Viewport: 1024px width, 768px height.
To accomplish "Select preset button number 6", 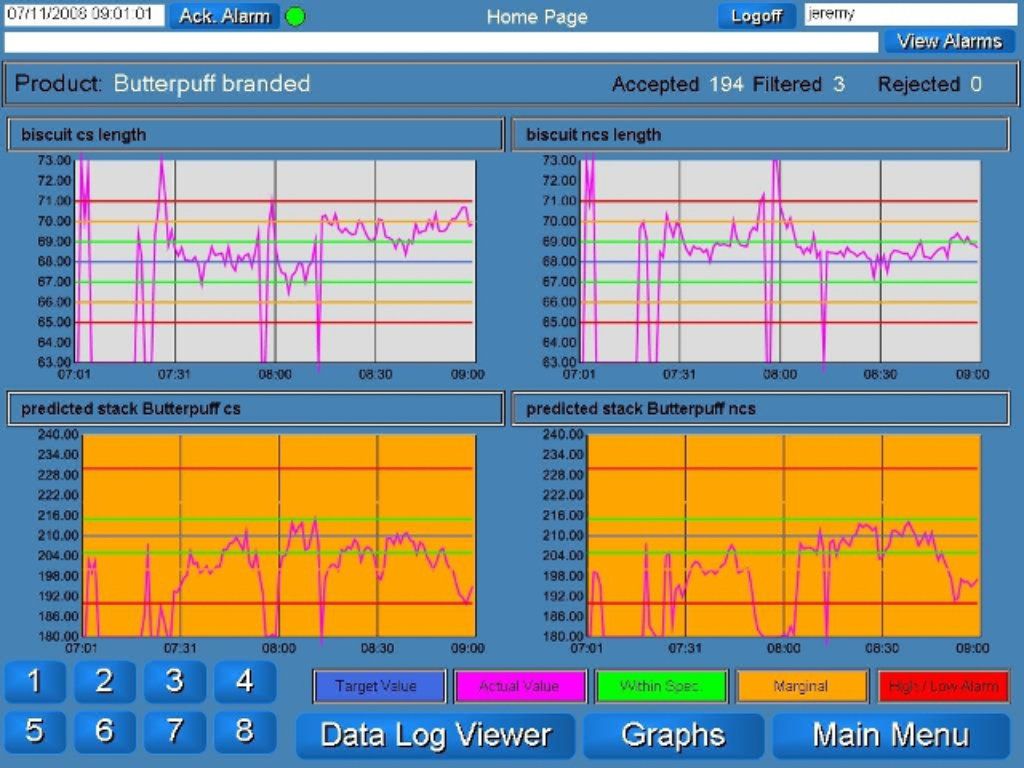I will (104, 732).
